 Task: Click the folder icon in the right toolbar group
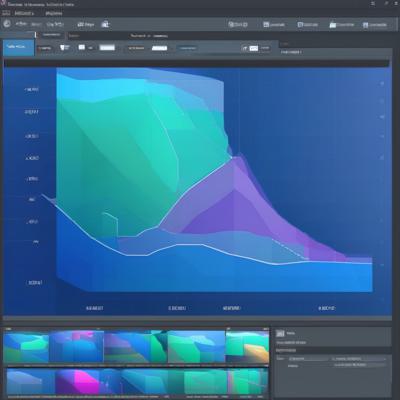333,25
